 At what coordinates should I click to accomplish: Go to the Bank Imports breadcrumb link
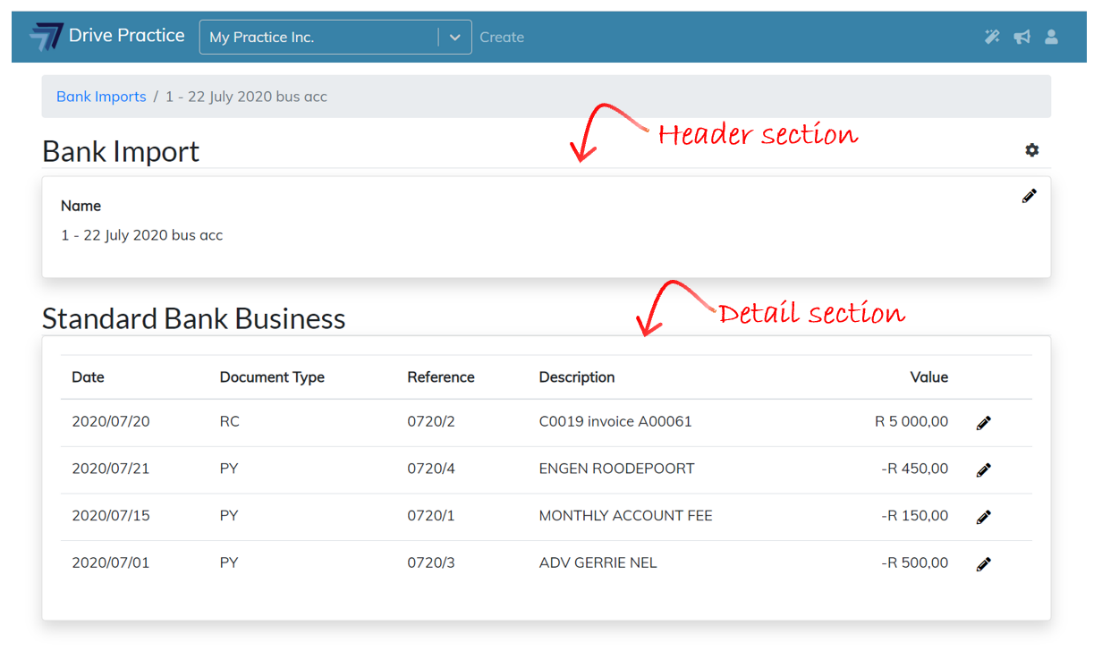101,96
